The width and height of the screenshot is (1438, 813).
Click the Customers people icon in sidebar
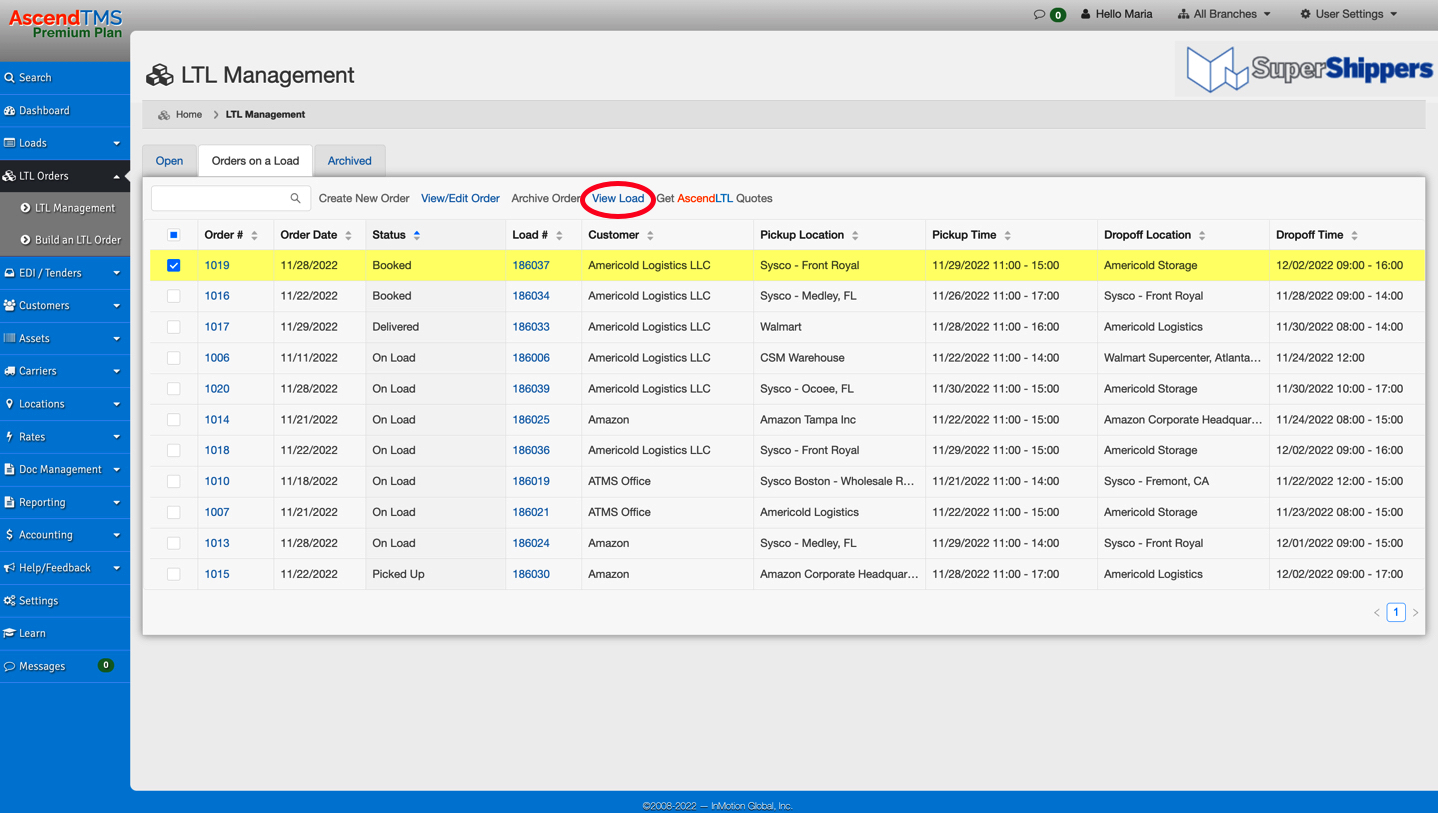(9, 305)
